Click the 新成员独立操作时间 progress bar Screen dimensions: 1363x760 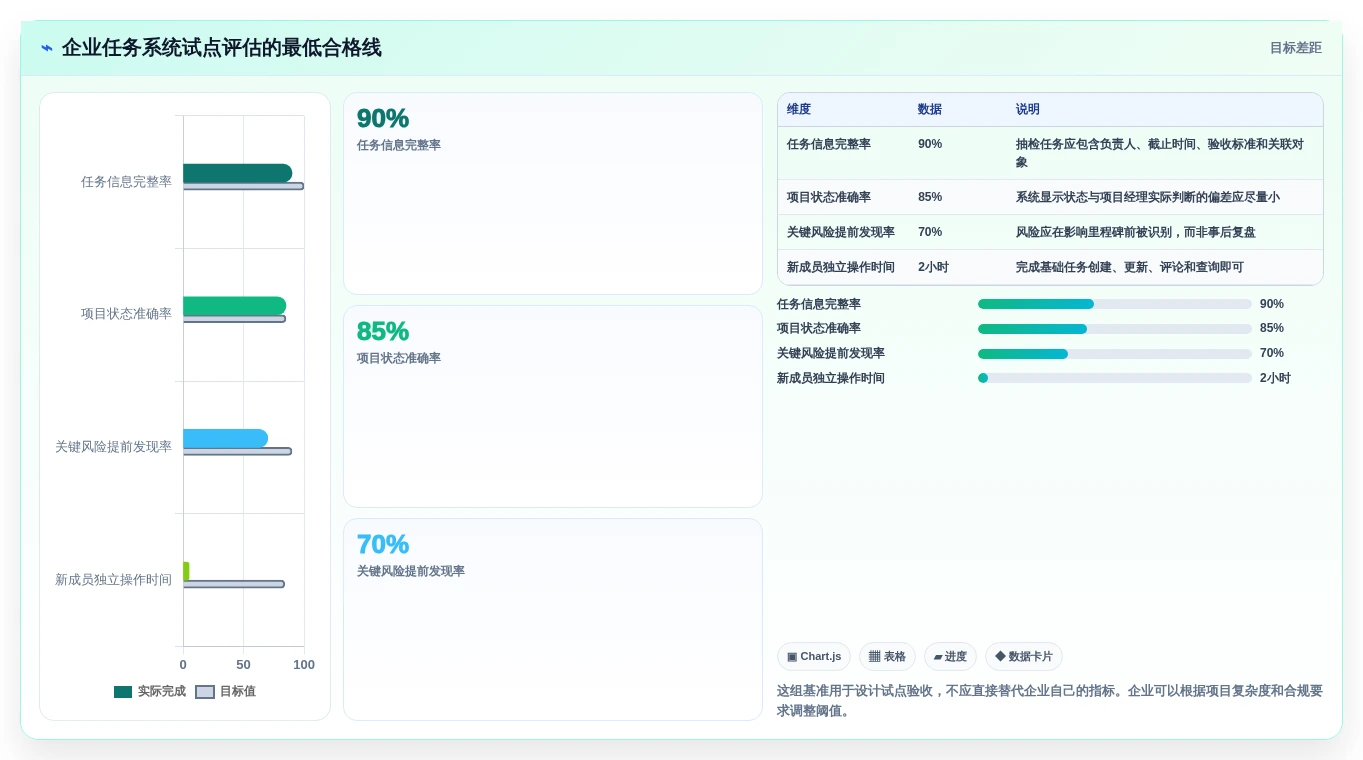1115,378
